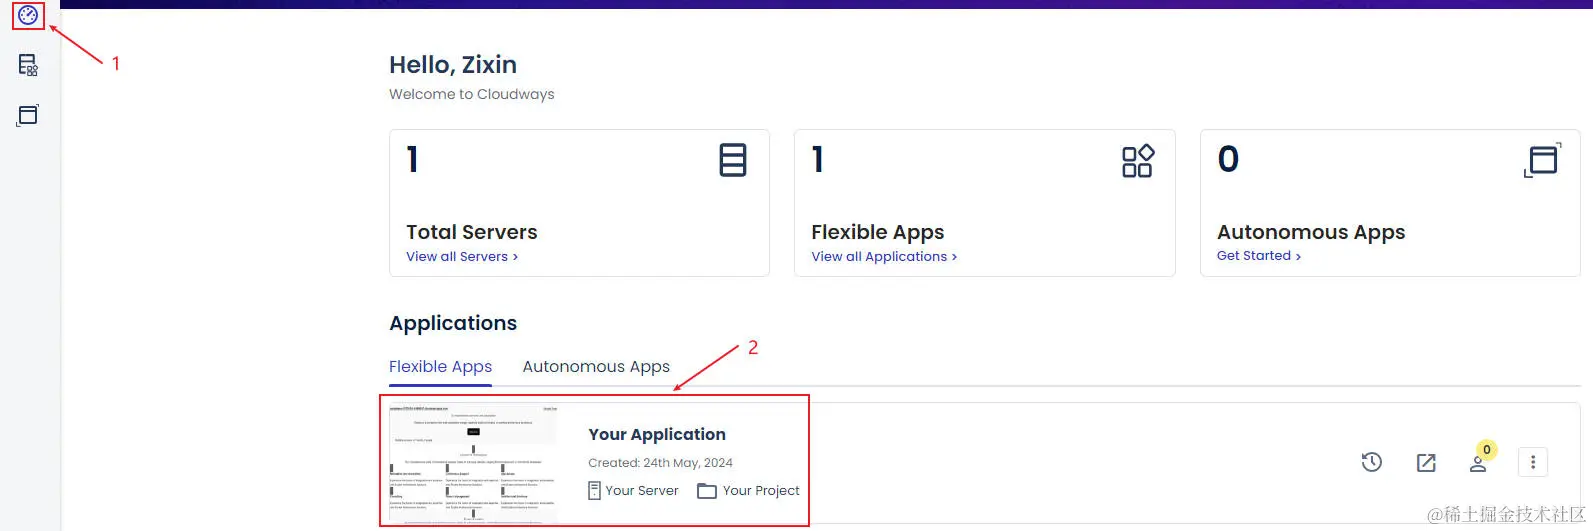Open the application preview thumbnail
The height and width of the screenshot is (531, 1593).
[x=473, y=463]
